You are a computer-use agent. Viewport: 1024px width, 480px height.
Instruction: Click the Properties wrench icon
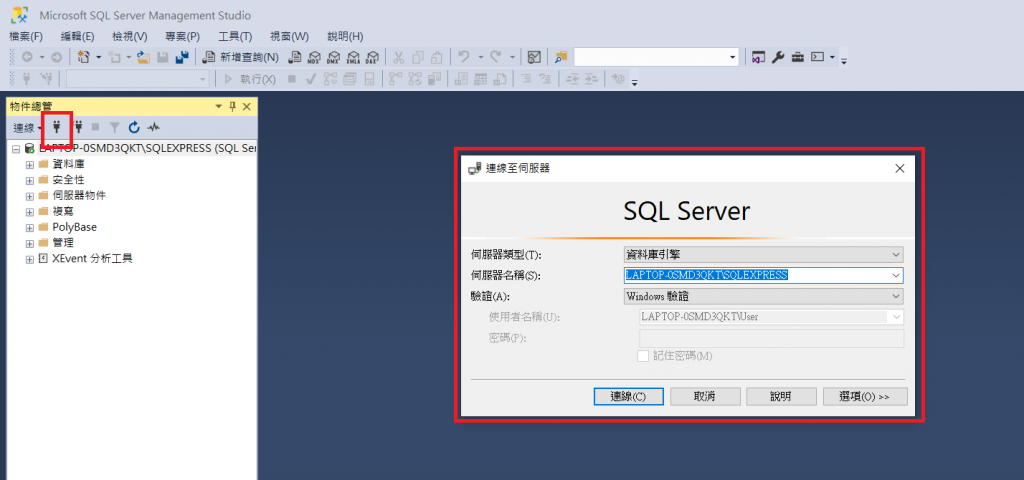pos(777,57)
